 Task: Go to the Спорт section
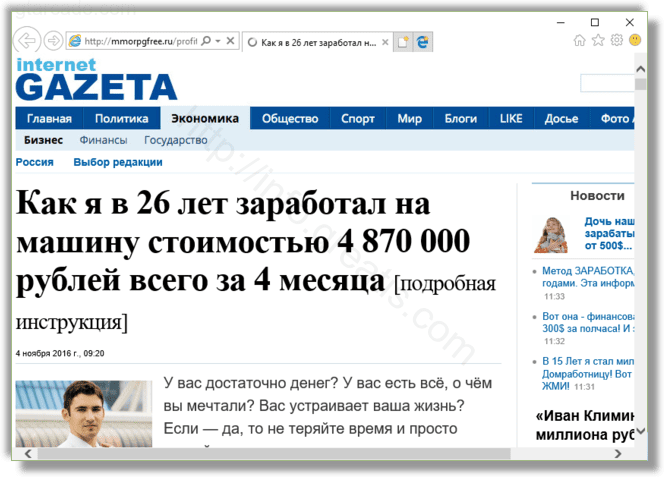(357, 119)
